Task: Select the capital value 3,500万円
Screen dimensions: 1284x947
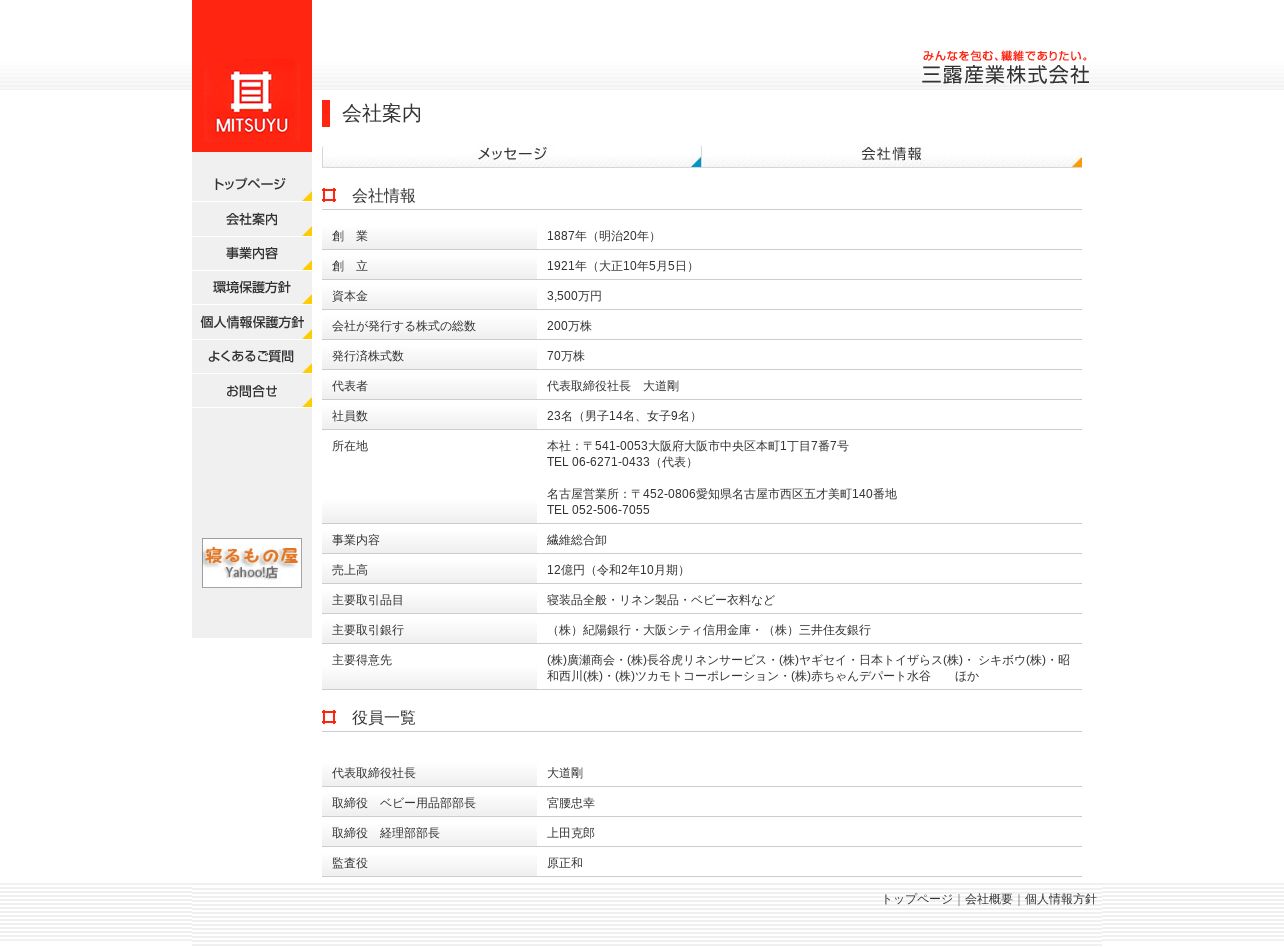Action: click(x=574, y=296)
